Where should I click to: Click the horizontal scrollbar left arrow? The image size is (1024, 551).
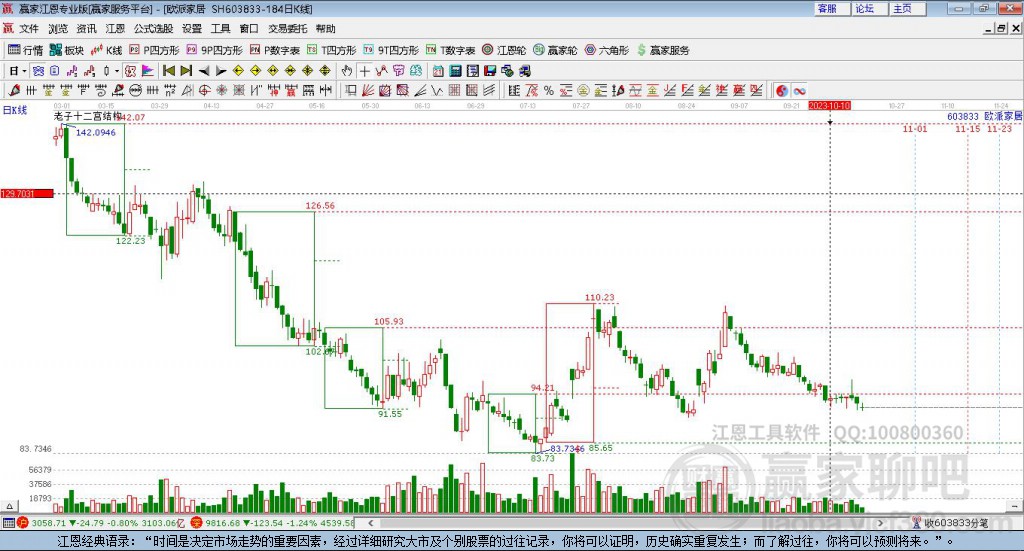[x=371, y=523]
